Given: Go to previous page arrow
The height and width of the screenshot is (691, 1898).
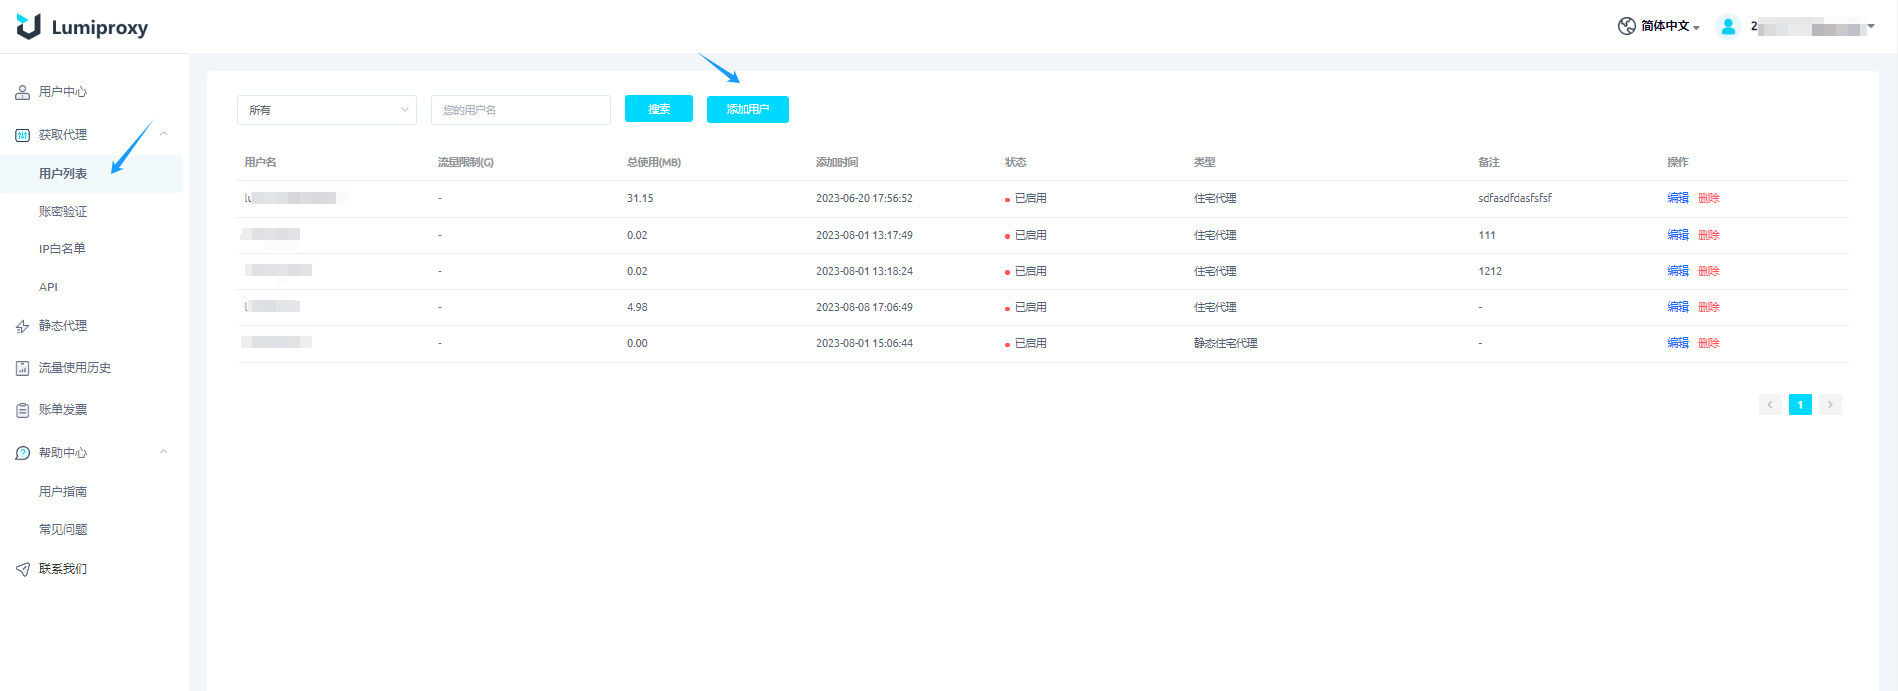Looking at the screenshot, I should [x=1770, y=405].
